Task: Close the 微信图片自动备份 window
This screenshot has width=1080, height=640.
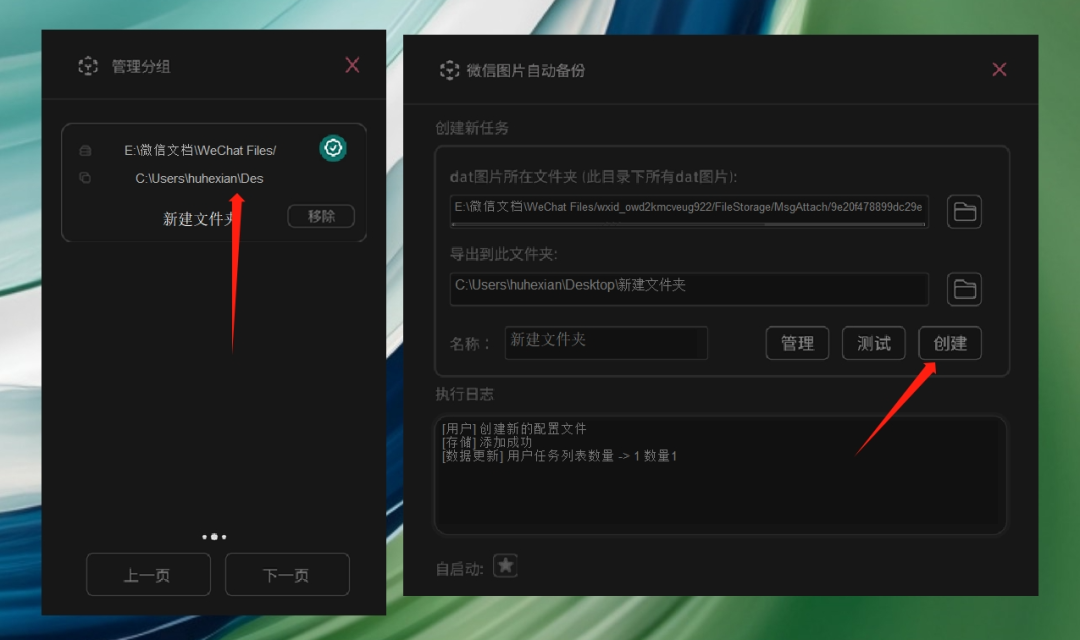Action: pyautogui.click(x=999, y=69)
